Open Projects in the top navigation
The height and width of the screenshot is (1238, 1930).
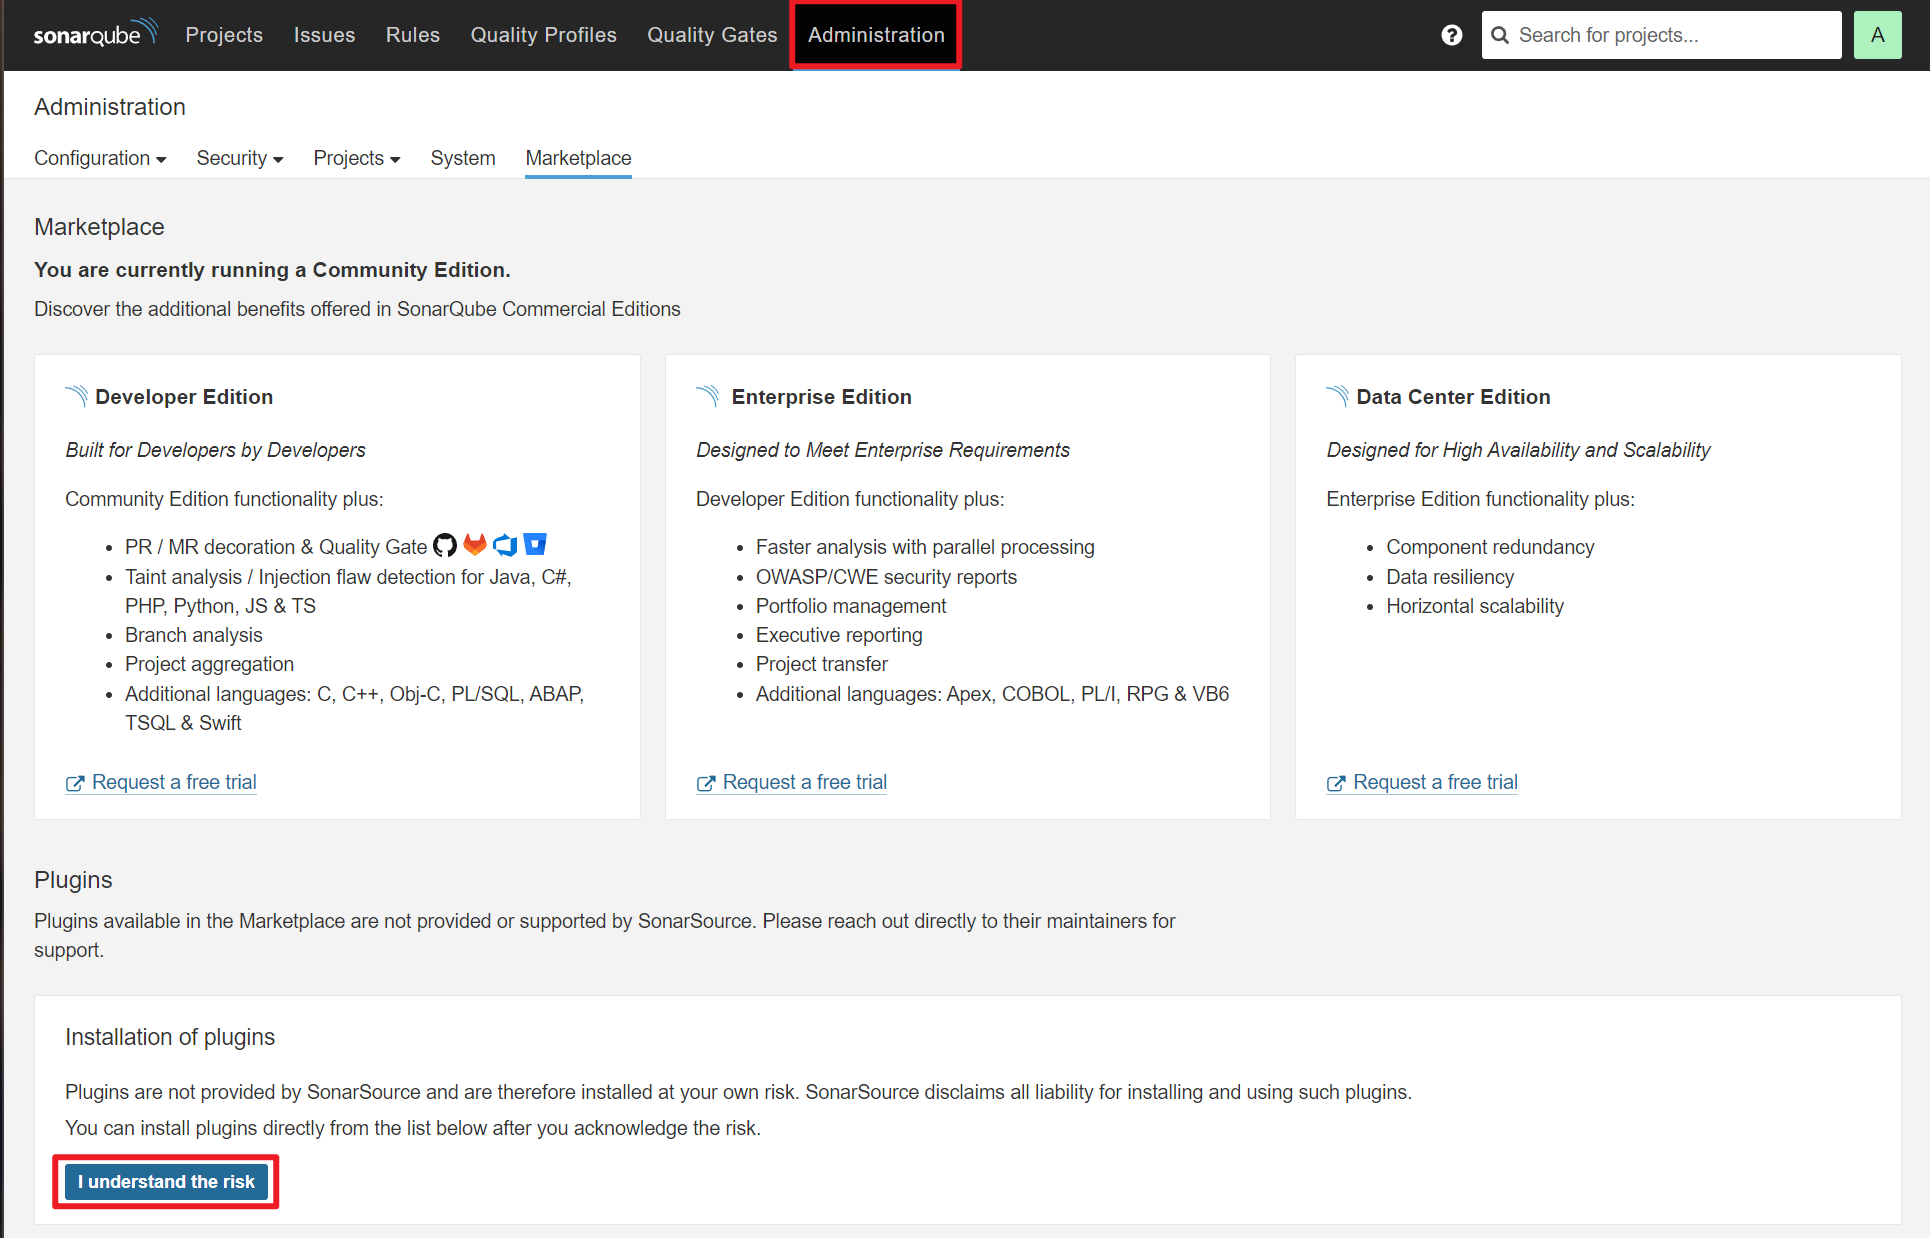click(x=224, y=35)
